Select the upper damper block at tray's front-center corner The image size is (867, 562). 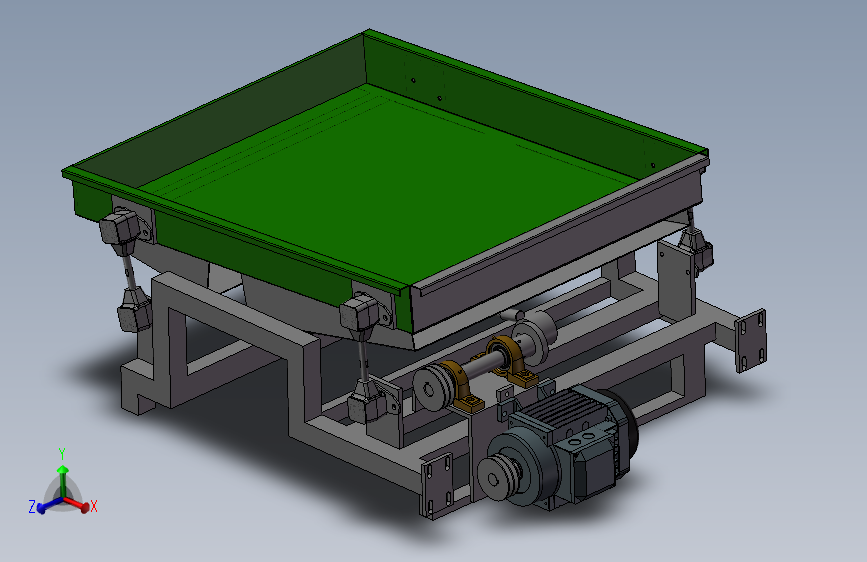pos(359,313)
